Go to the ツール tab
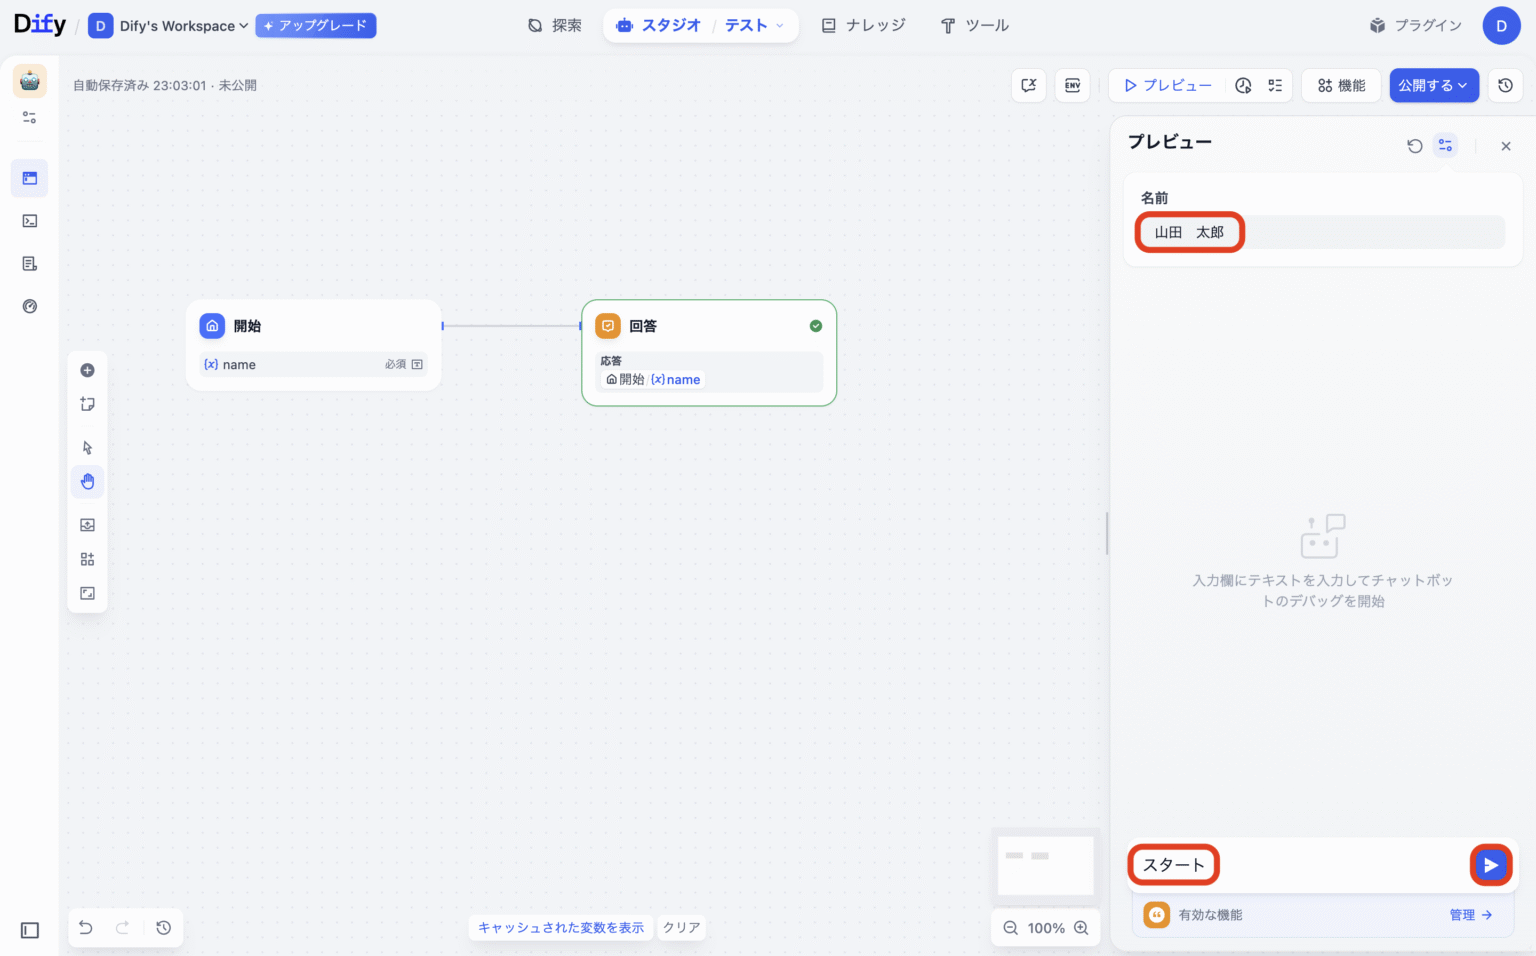Viewport: 1536px width, 956px height. (x=975, y=26)
